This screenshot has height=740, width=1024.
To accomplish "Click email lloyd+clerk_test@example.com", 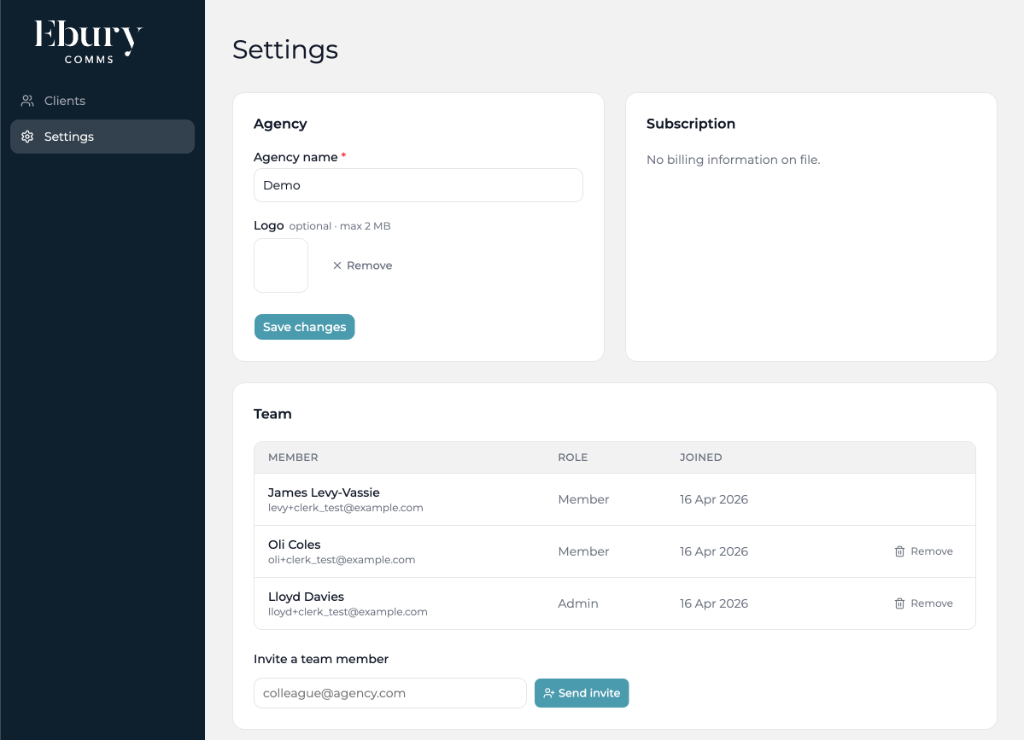I will click(347, 612).
